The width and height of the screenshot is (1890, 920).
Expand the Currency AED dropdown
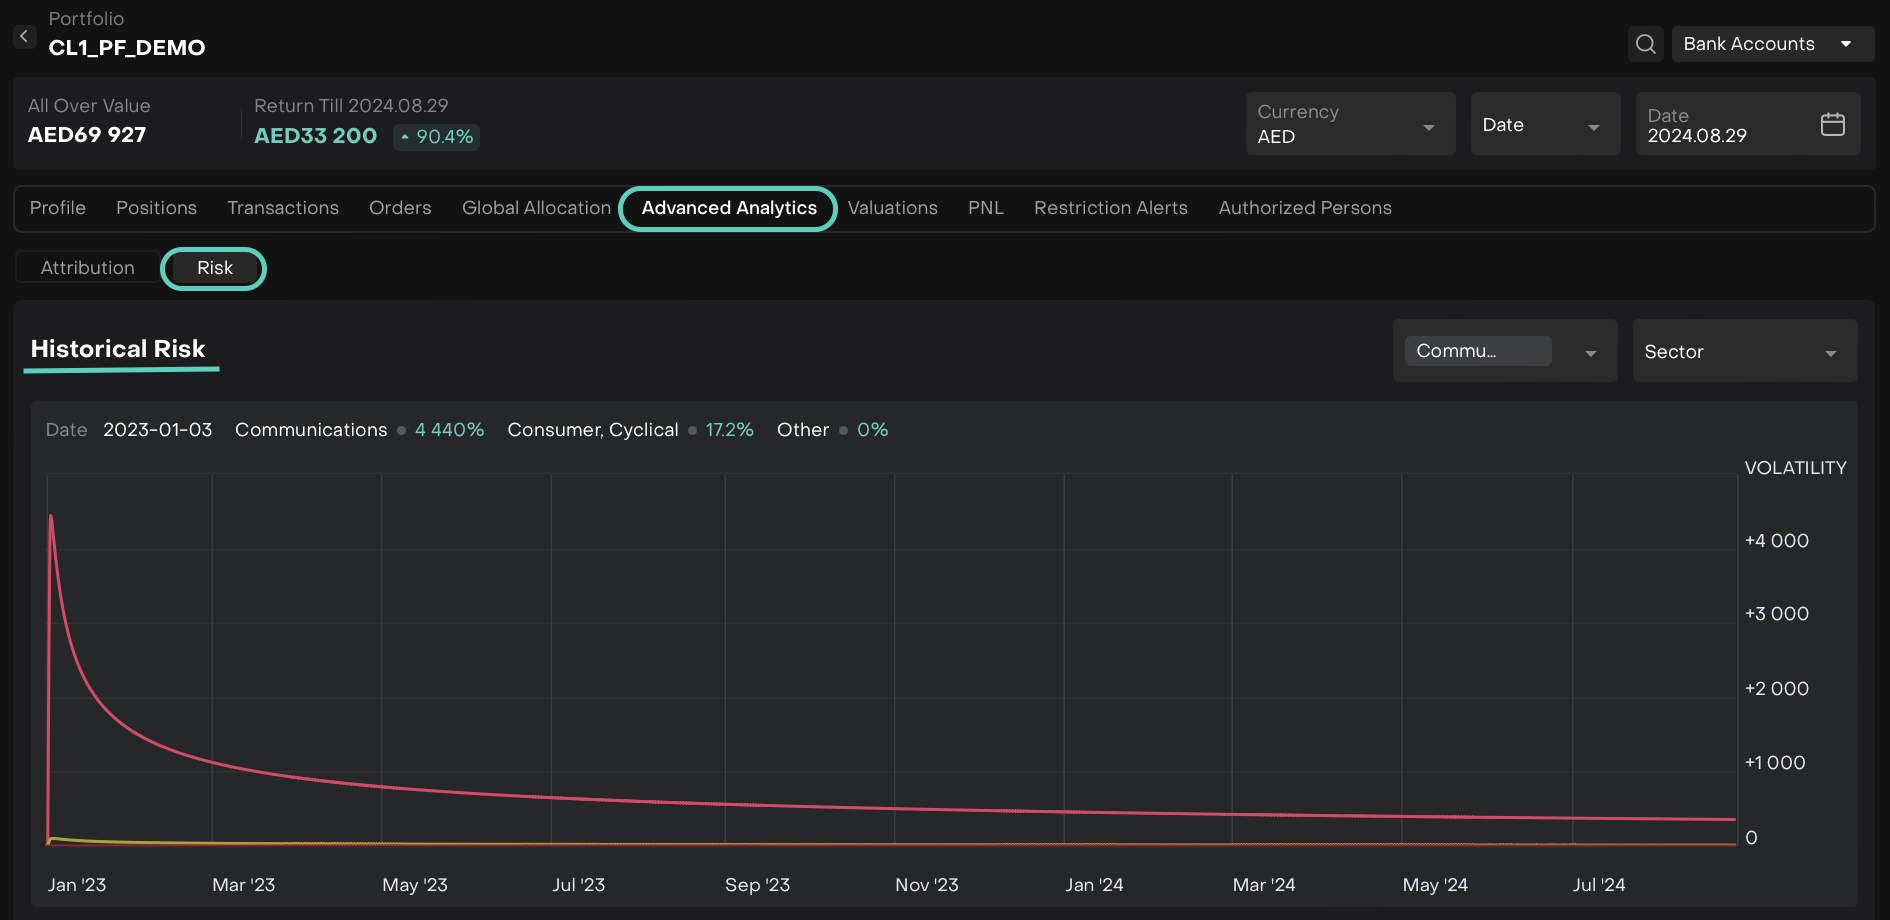tap(1349, 124)
